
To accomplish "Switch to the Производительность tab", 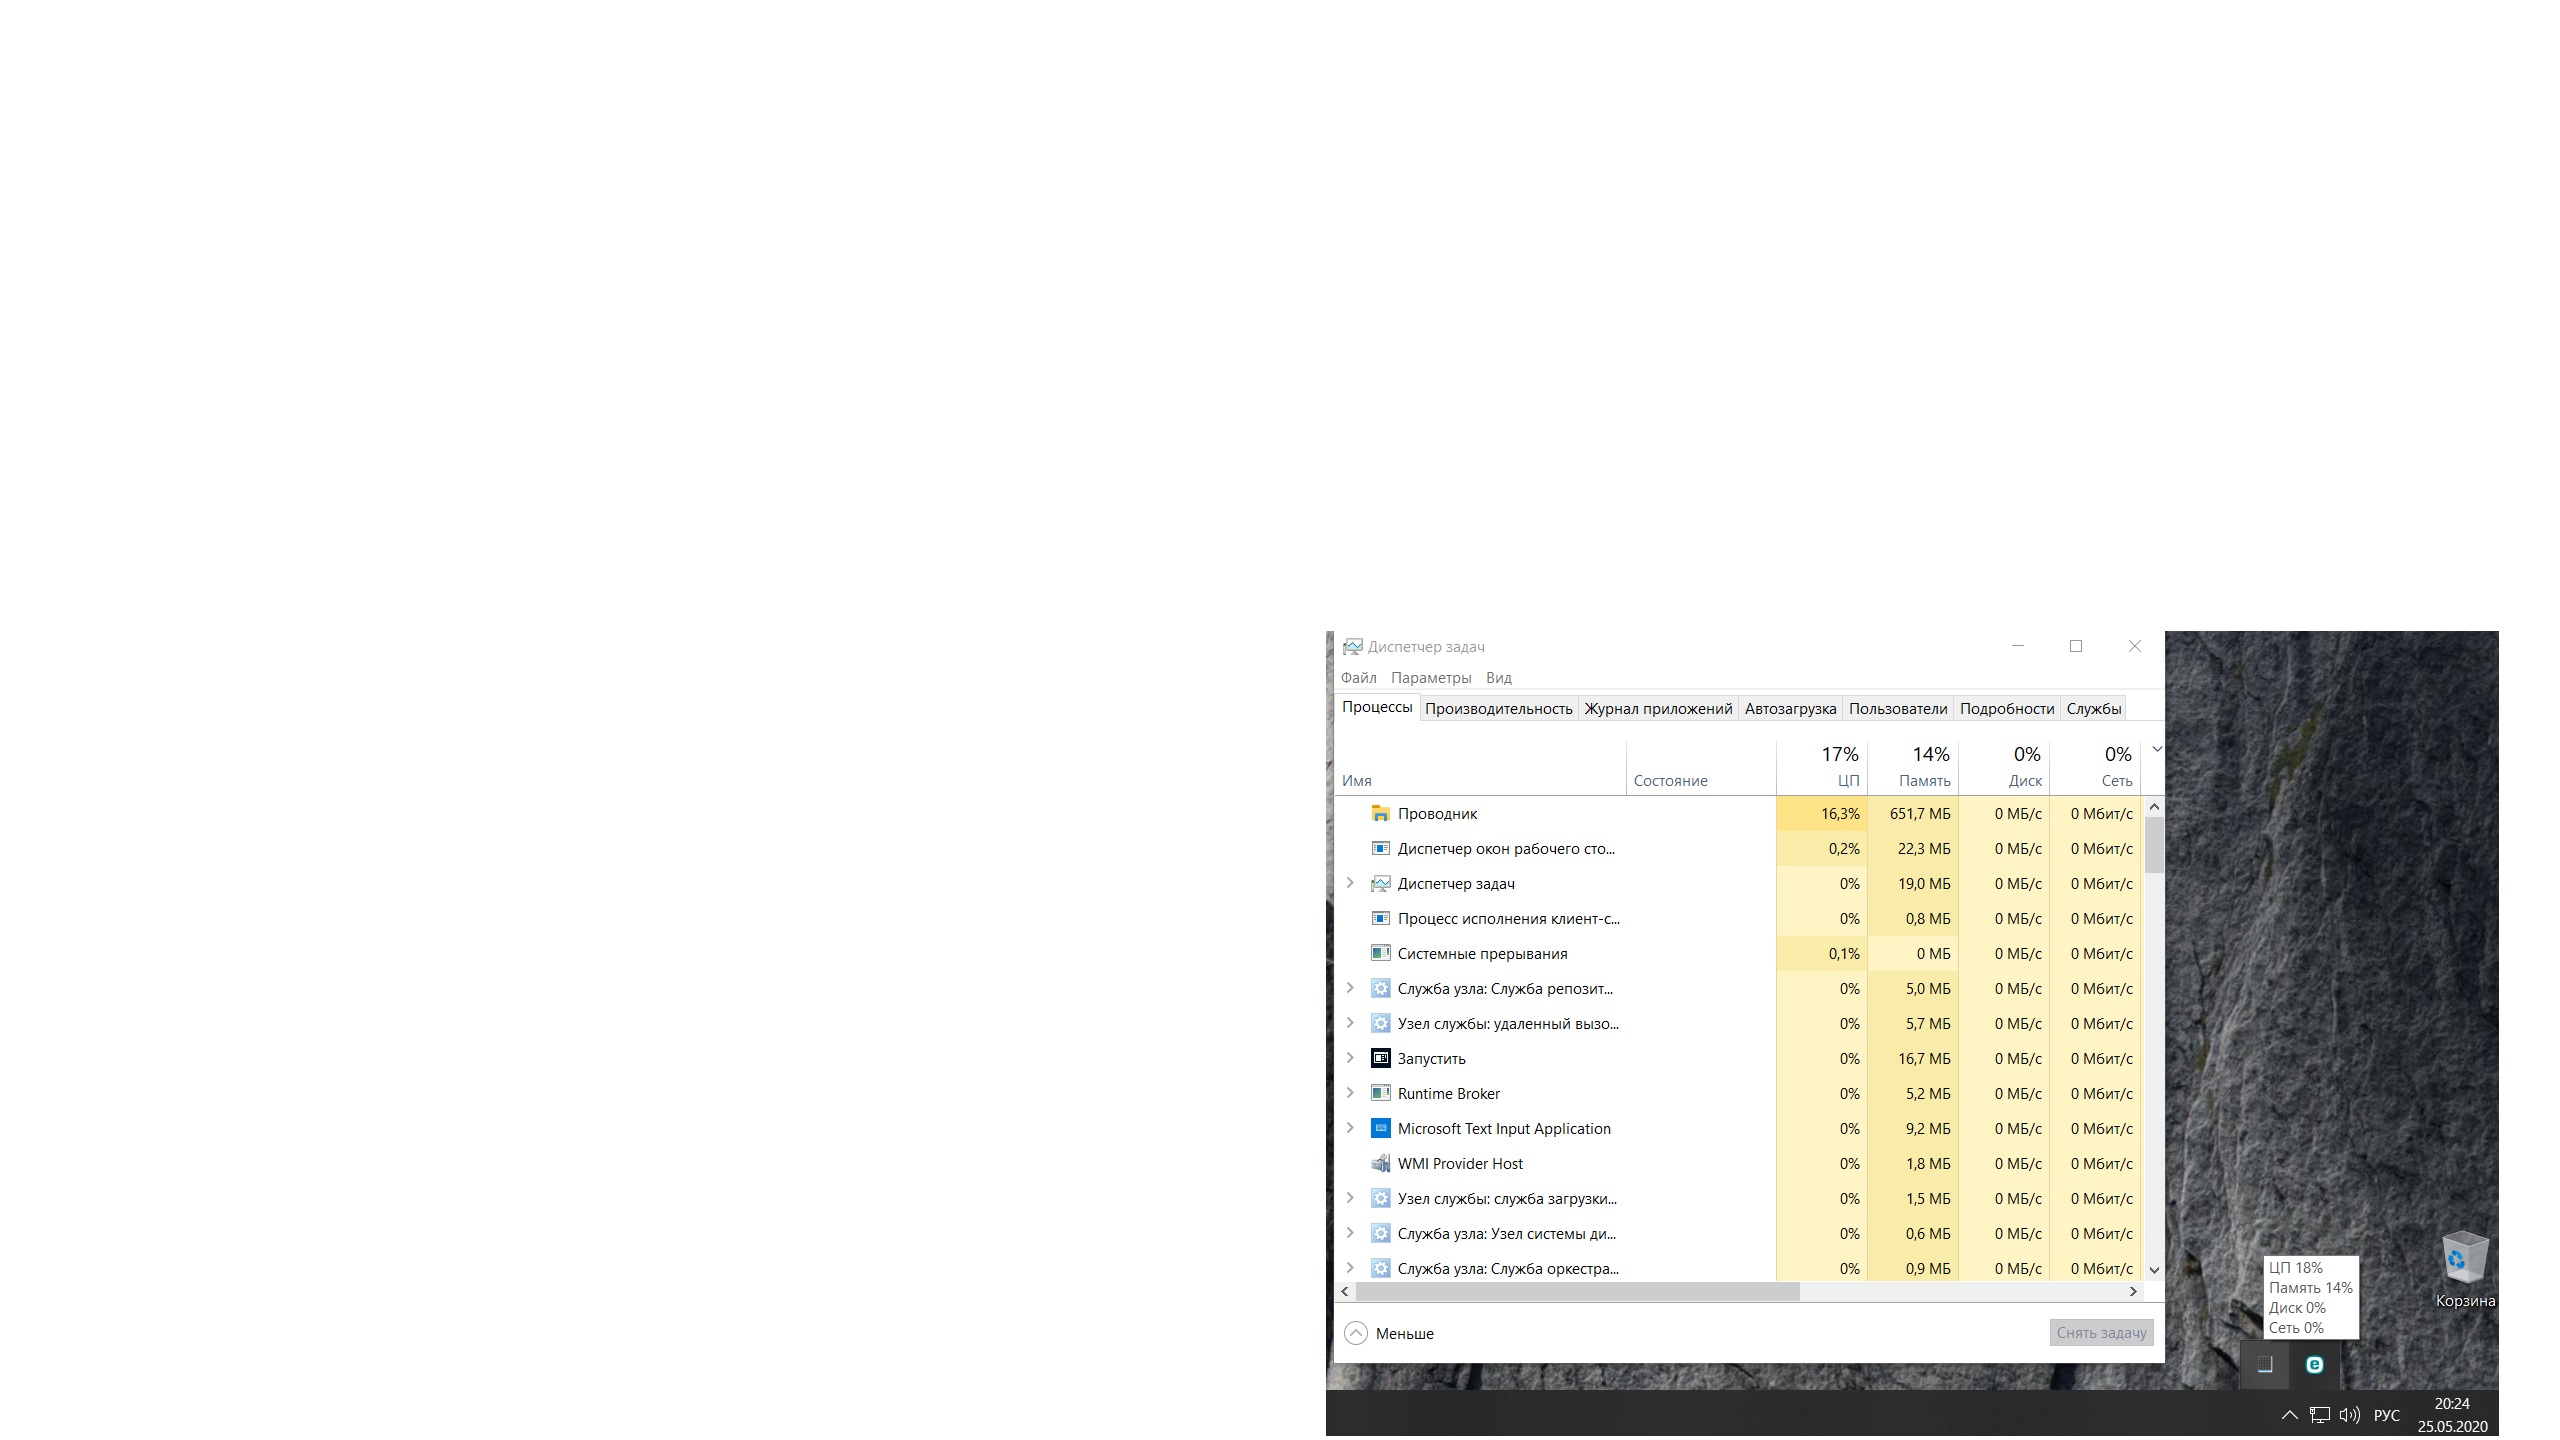I will [1498, 709].
